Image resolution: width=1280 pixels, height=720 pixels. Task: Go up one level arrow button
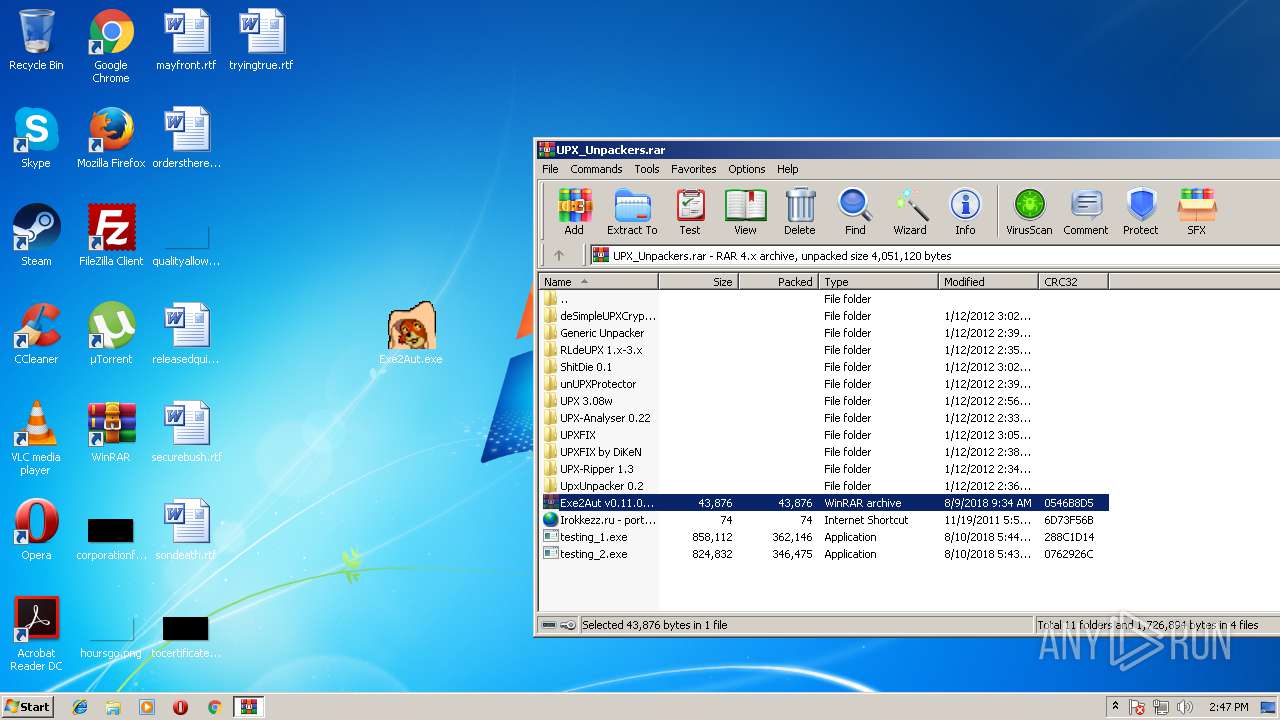click(x=559, y=256)
